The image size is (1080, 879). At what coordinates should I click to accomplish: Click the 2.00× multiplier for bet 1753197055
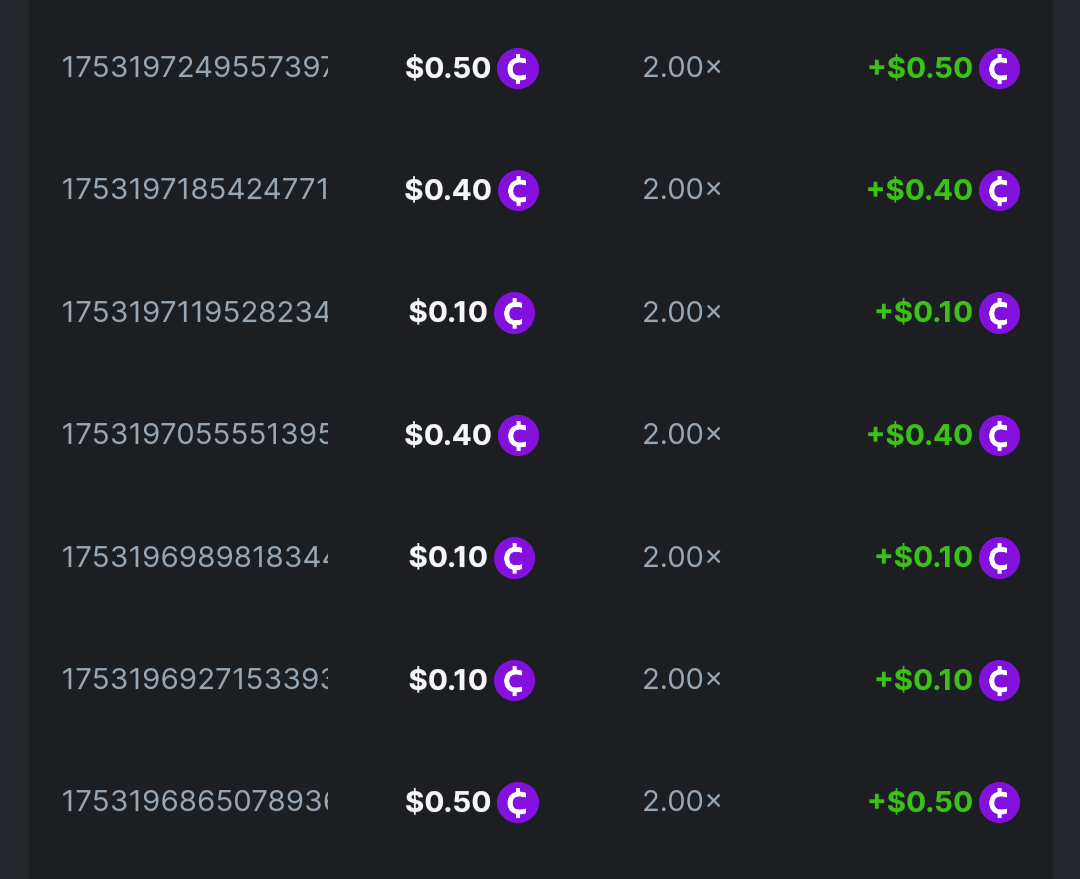(x=682, y=434)
